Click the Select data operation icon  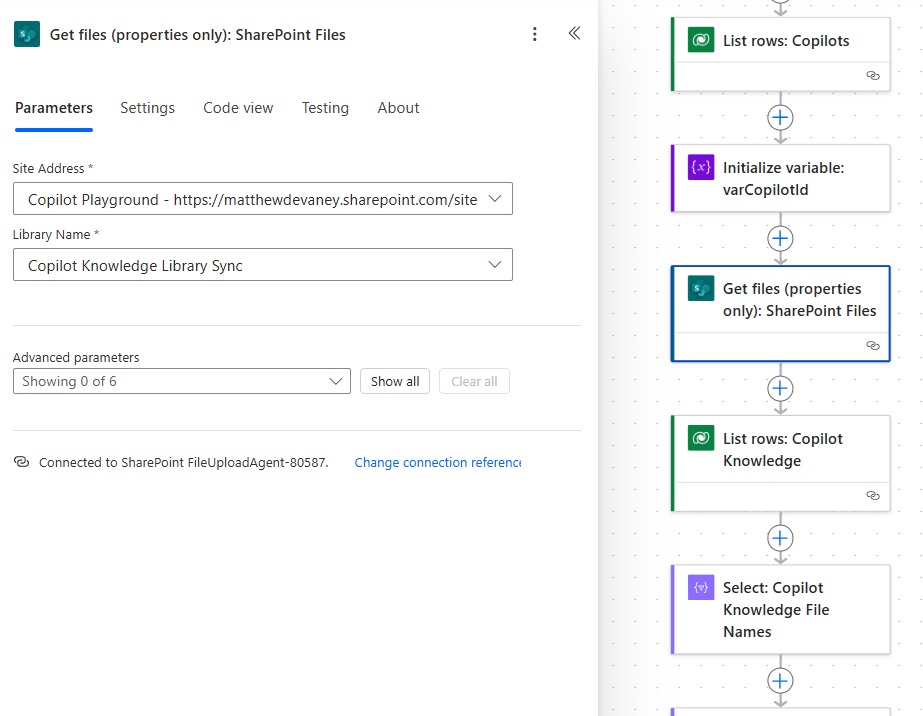(x=700, y=588)
